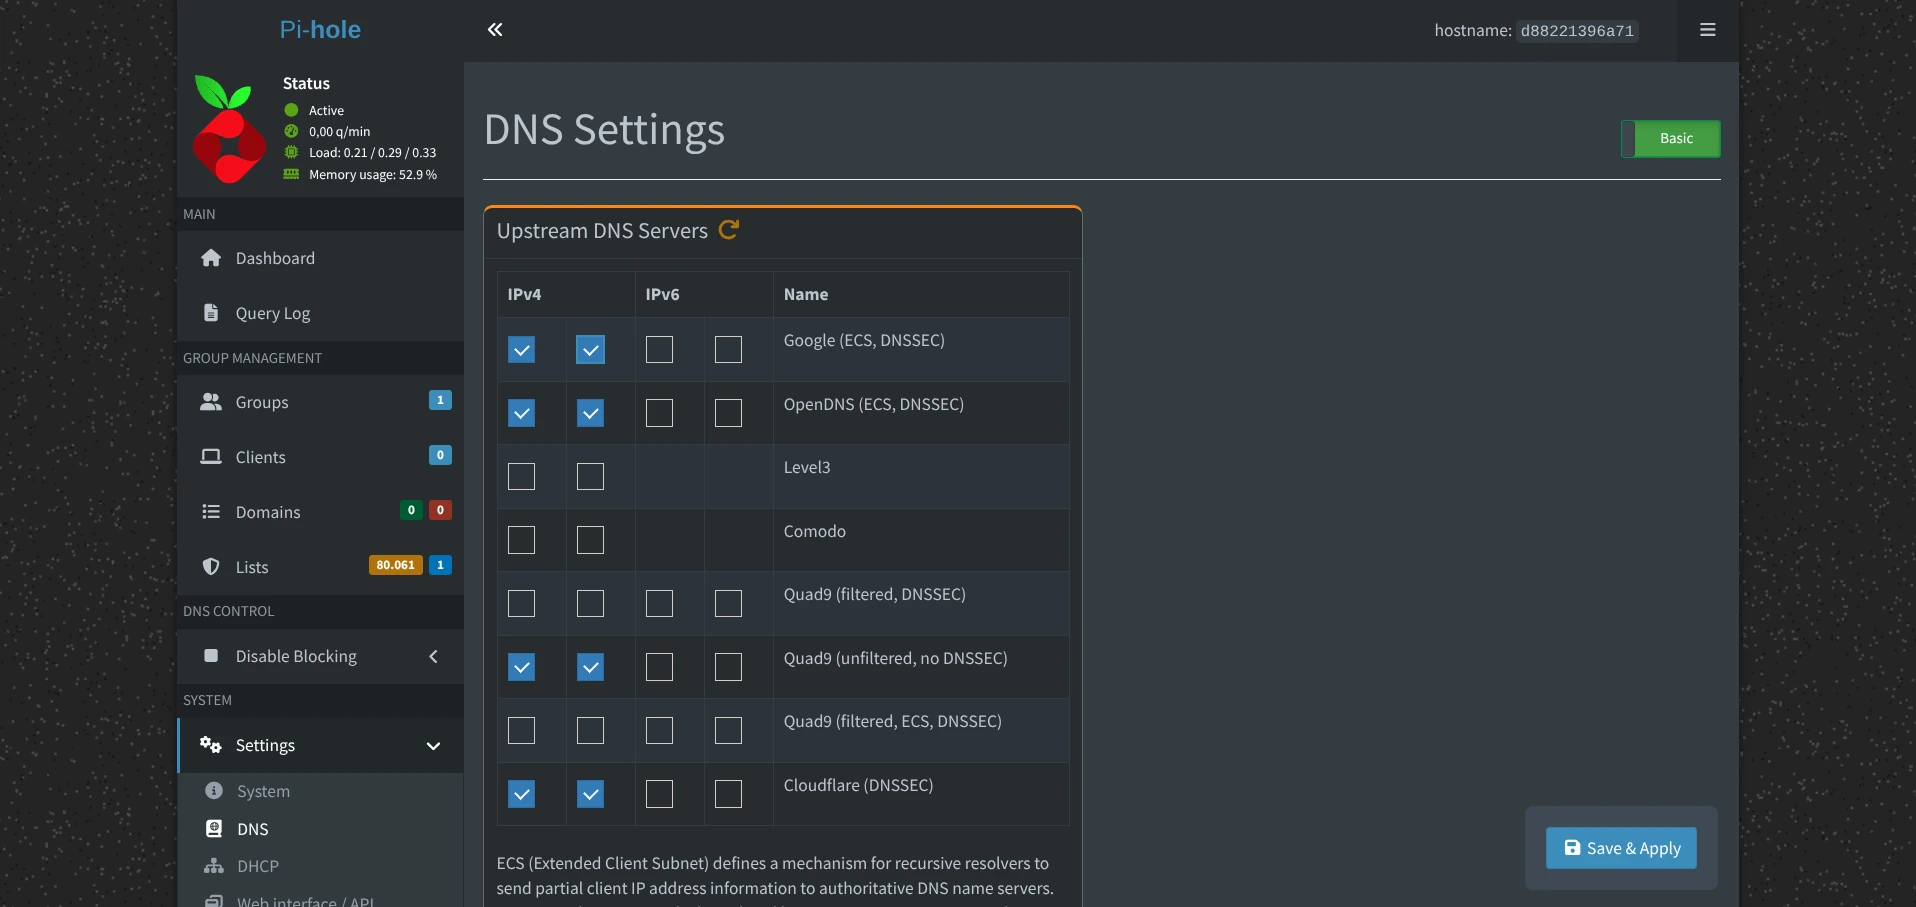1916x907 pixels.
Task: Click the Query Log file icon
Action: [211, 313]
